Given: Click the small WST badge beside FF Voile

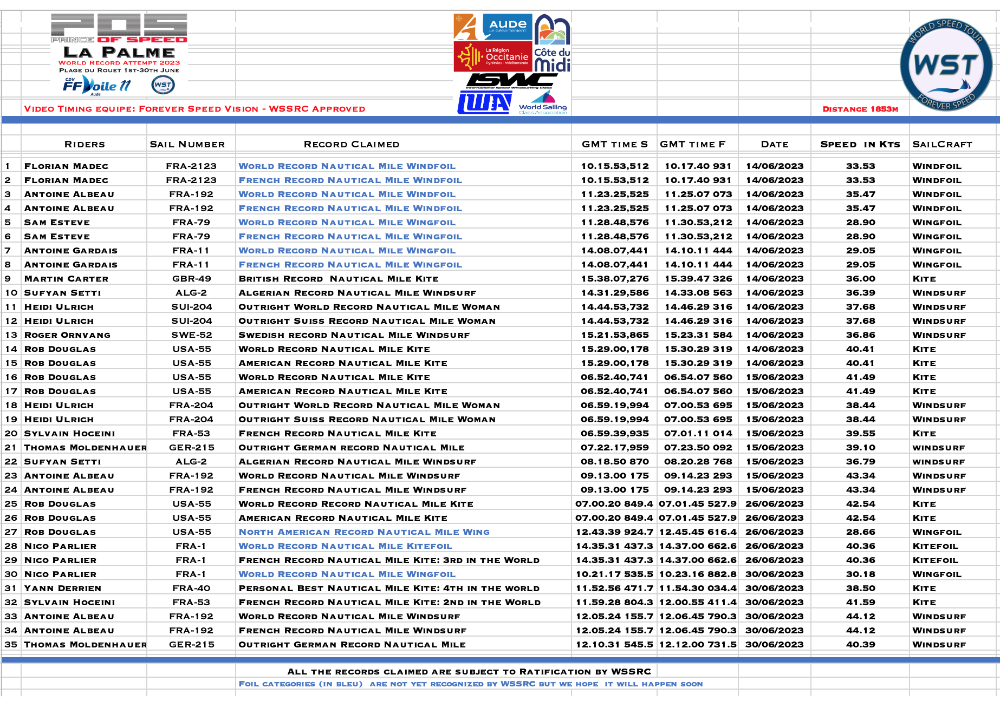Looking at the screenshot, I should 163,85.
